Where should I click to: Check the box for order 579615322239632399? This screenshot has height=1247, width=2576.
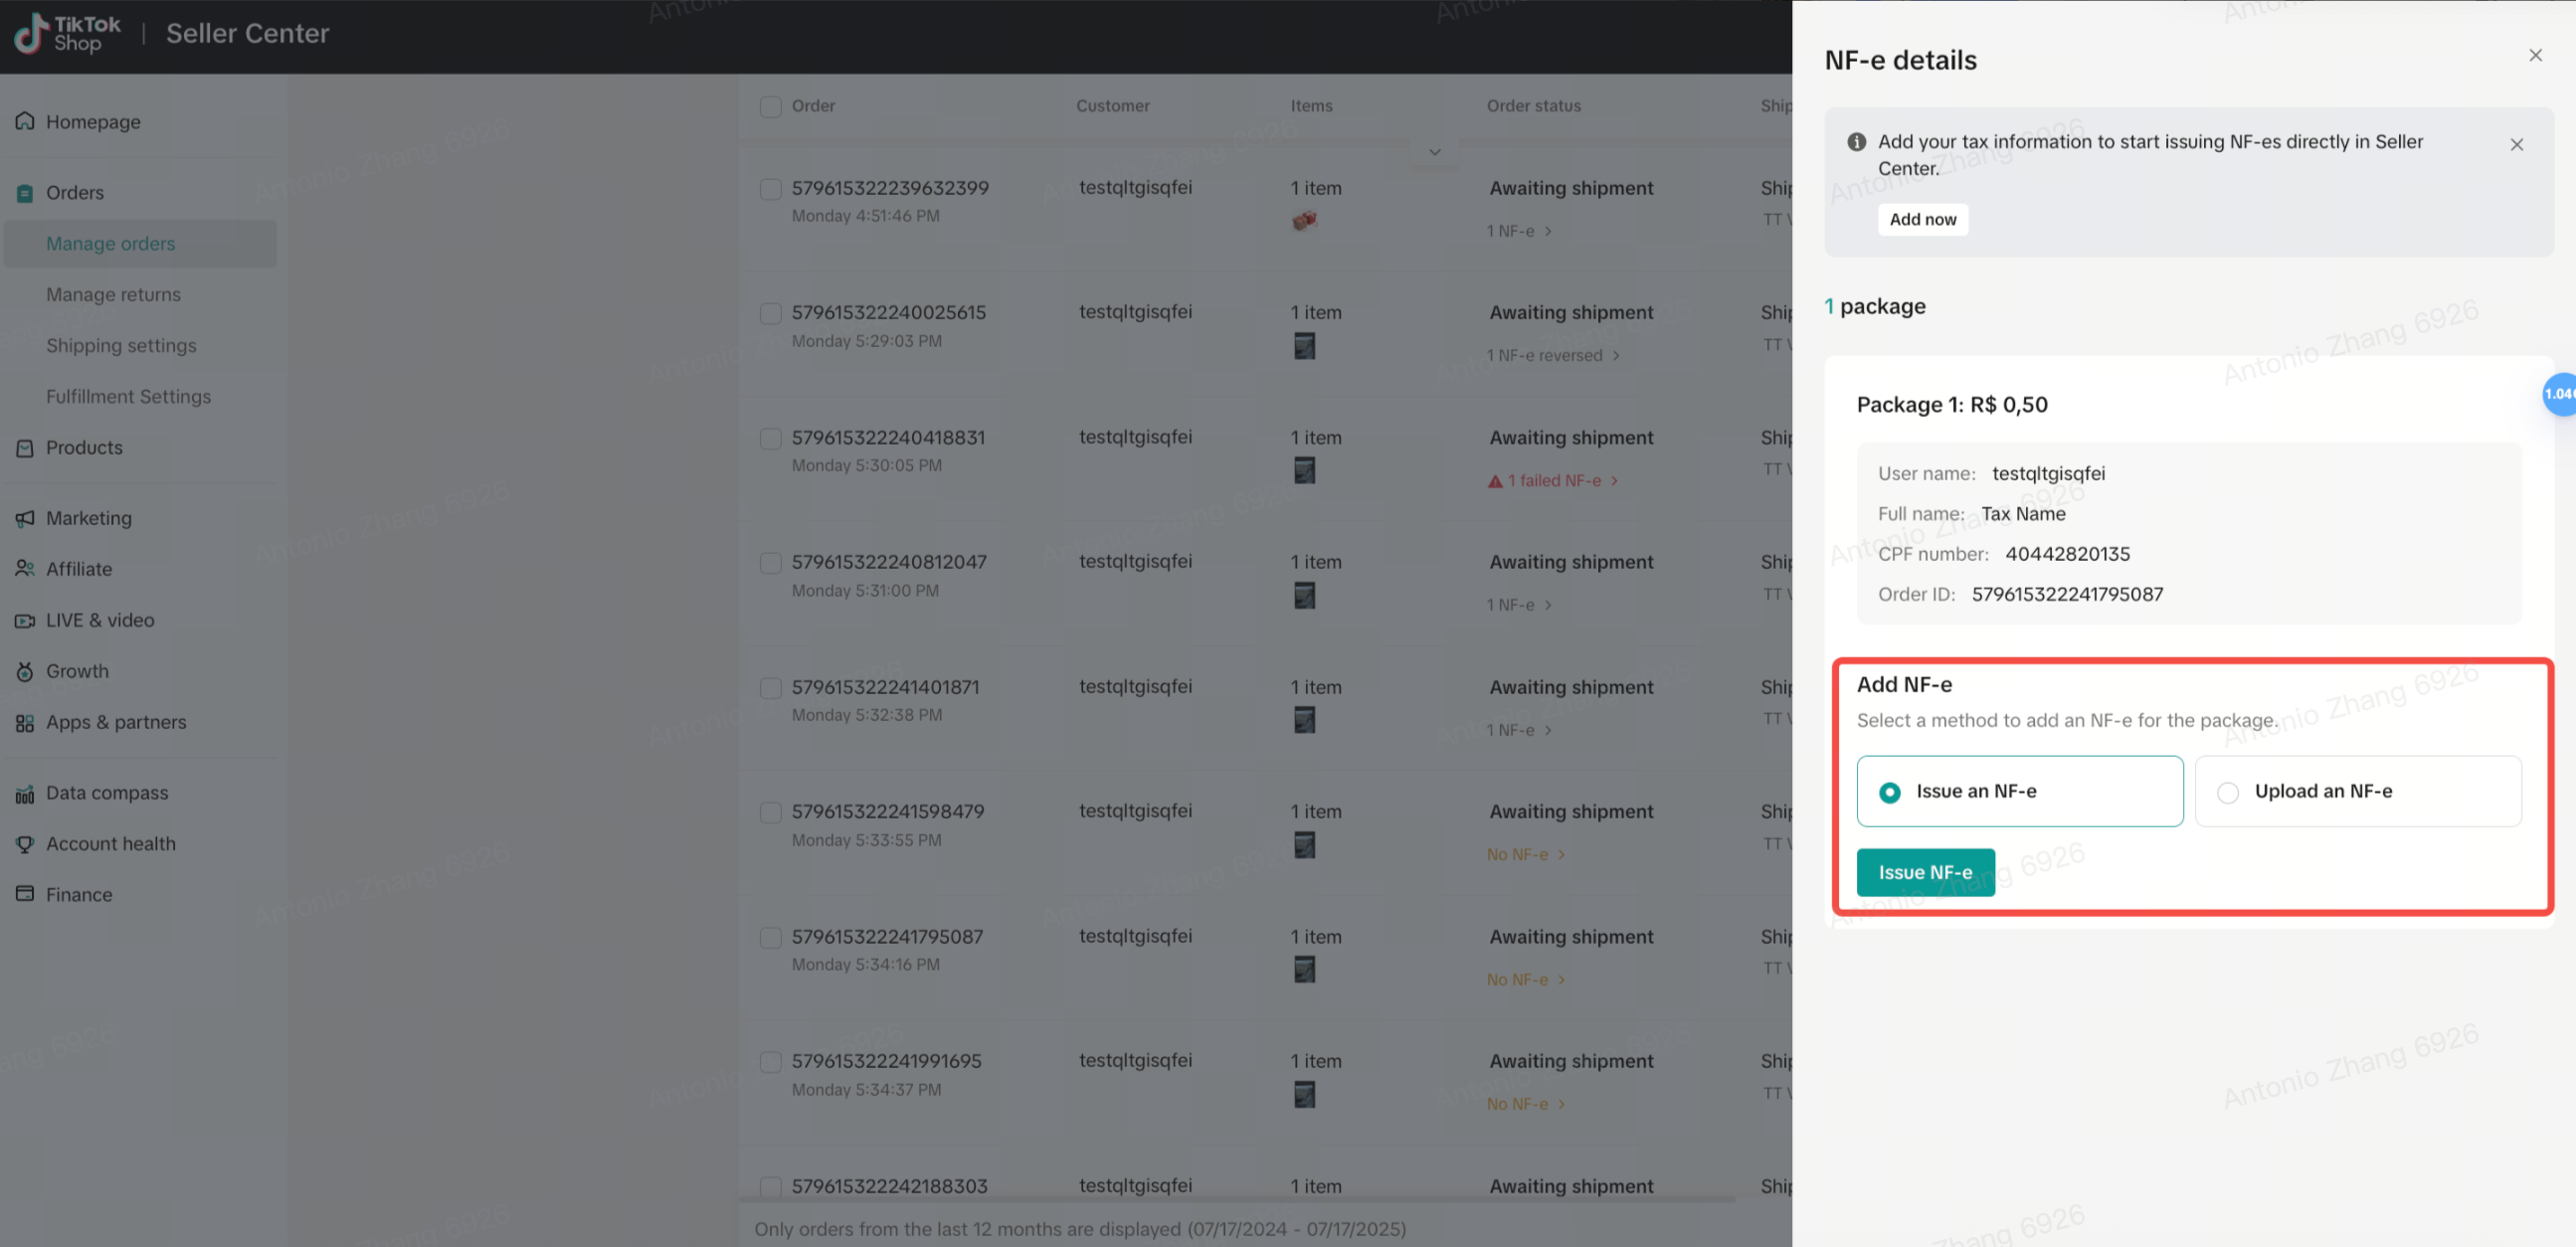click(770, 189)
